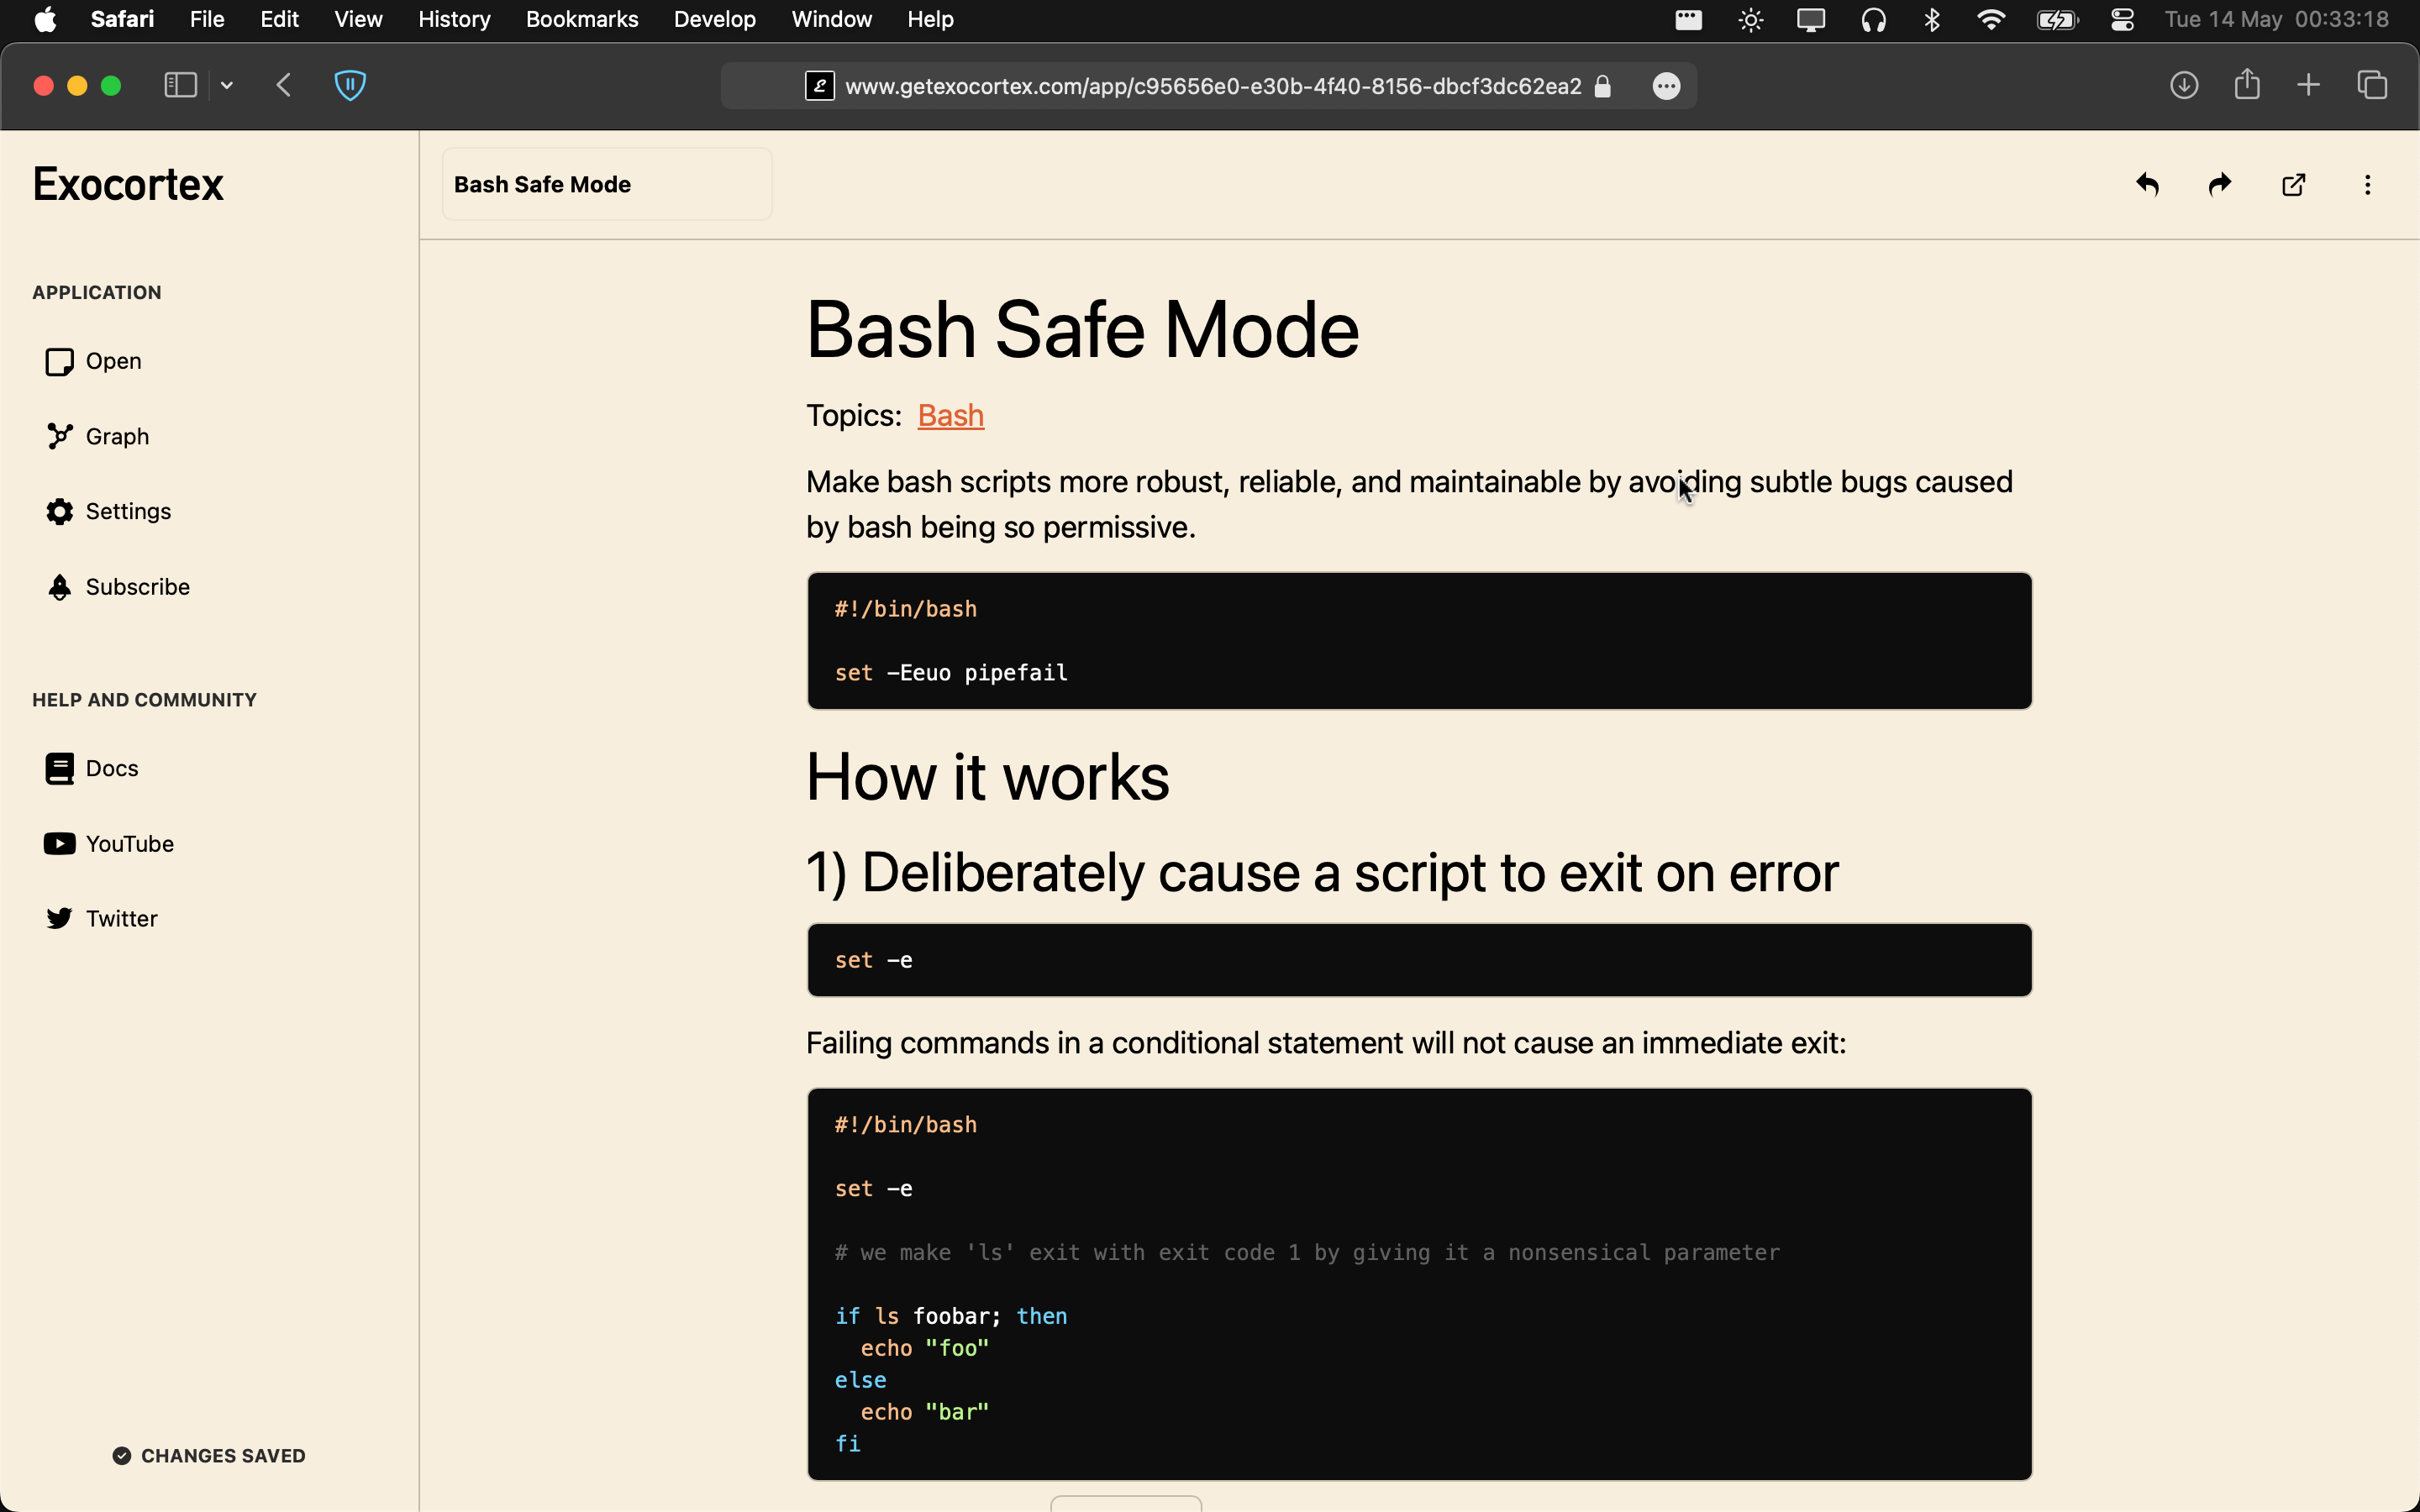The height and width of the screenshot is (1512, 2420).
Task: Show Safari tab overview
Action: 2372,85
